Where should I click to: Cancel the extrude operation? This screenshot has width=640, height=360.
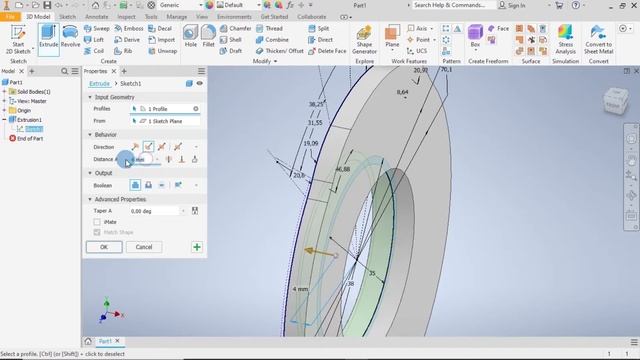[144, 247]
